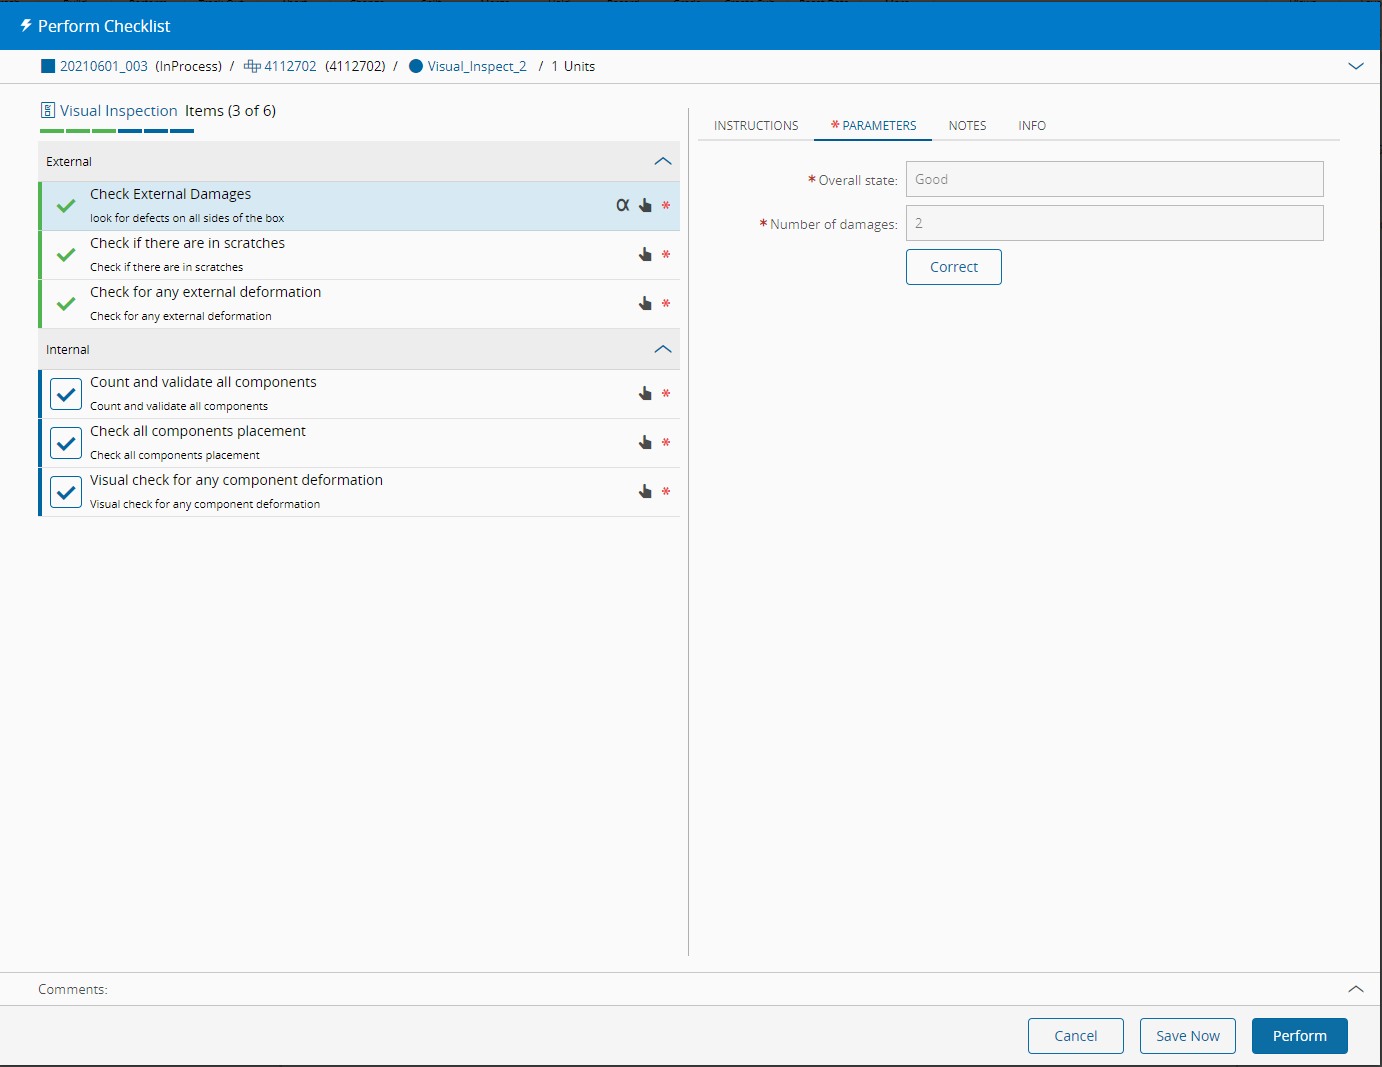Click hand icon for components placement item
This screenshot has width=1382, height=1067.
click(x=645, y=442)
